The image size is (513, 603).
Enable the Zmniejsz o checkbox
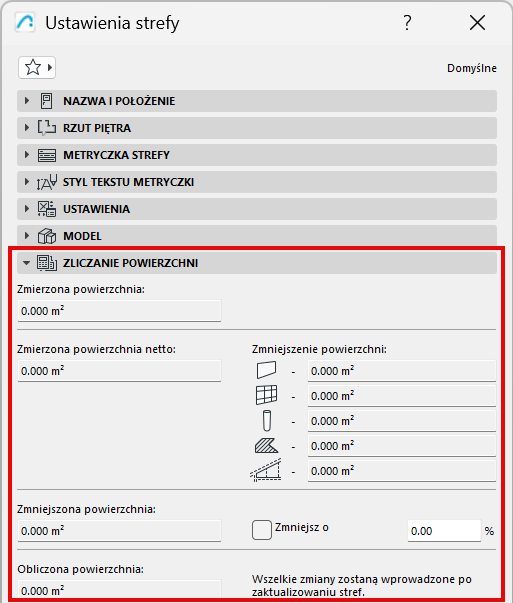261,530
